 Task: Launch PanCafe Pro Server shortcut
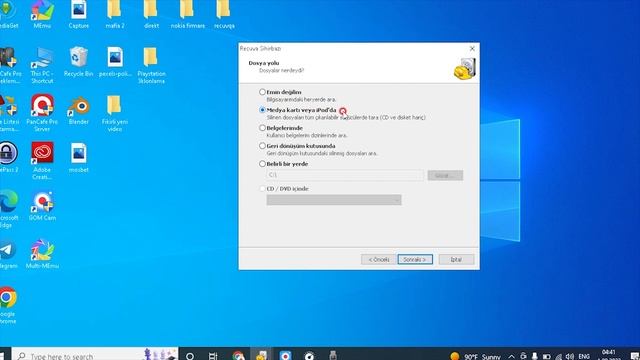pos(42,113)
